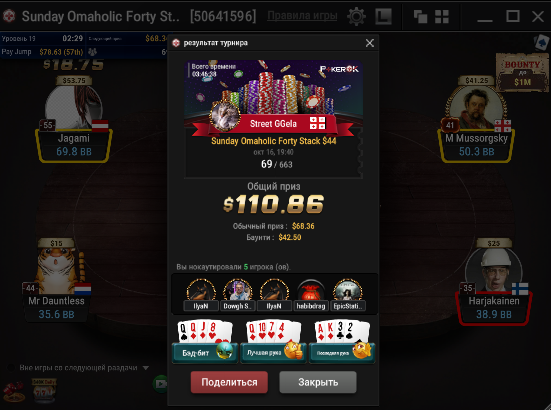The image size is (551, 410).
Task: Select the Бэд-бит hand tab
Action: click(205, 353)
